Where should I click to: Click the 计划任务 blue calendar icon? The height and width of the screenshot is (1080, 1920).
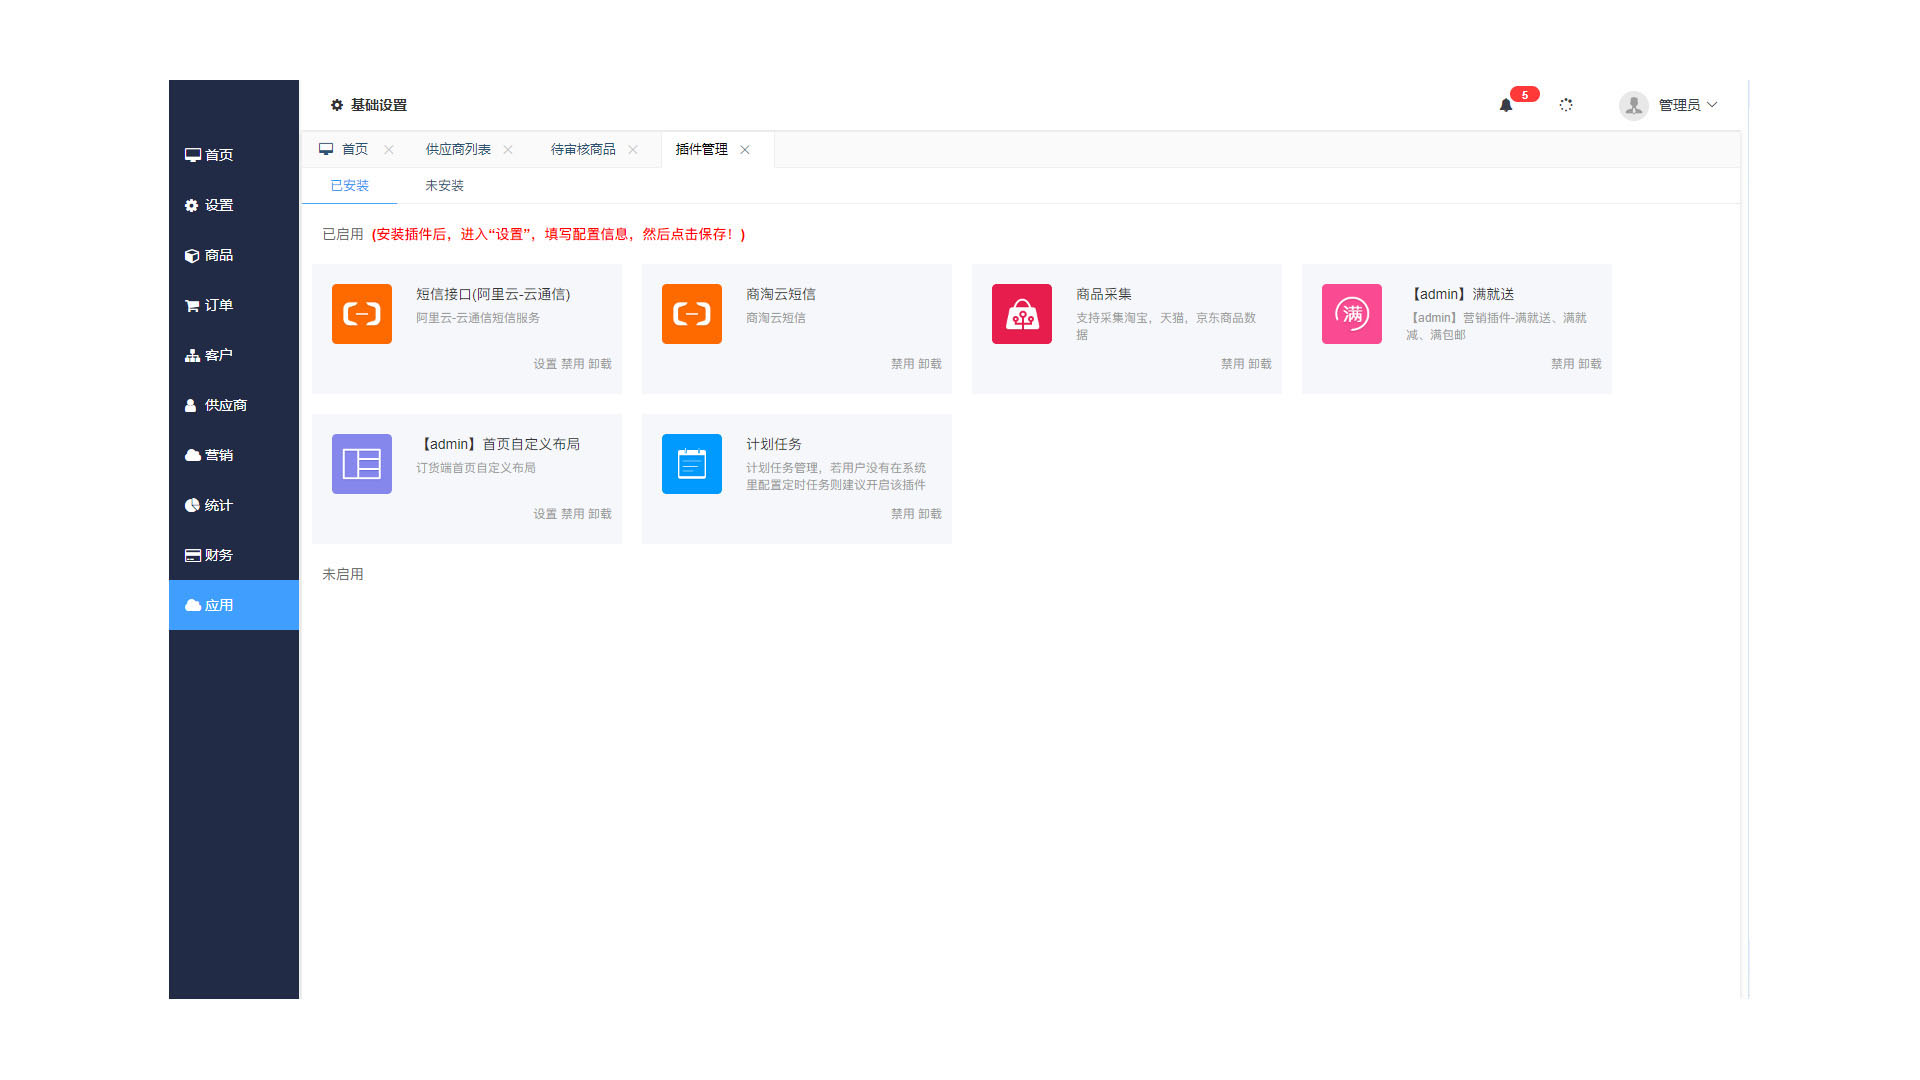[x=691, y=464]
